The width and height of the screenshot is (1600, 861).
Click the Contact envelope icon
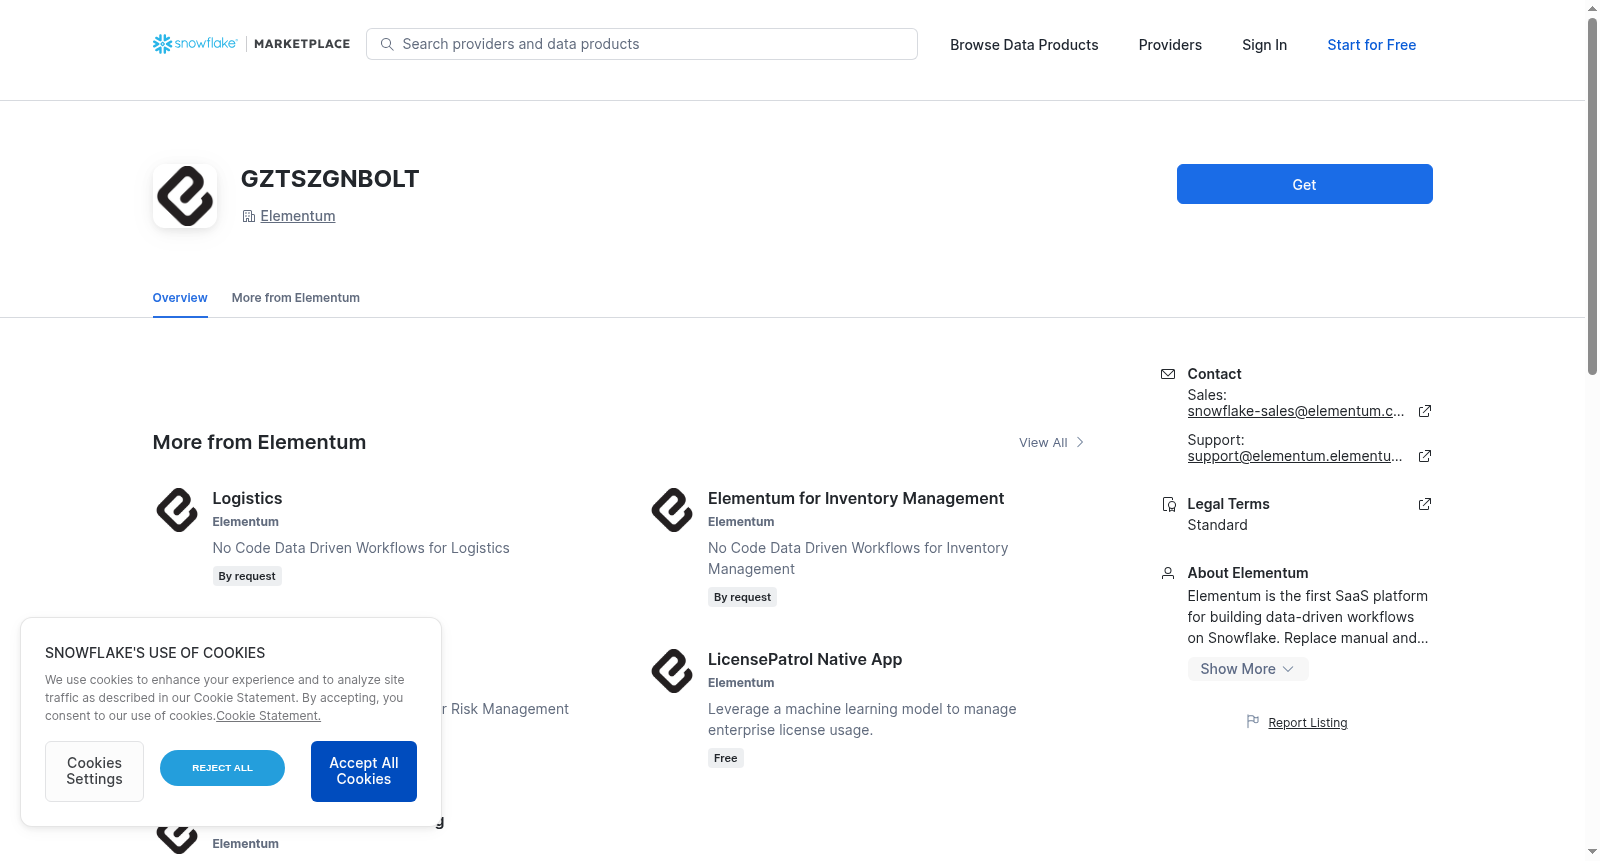pyautogui.click(x=1168, y=374)
